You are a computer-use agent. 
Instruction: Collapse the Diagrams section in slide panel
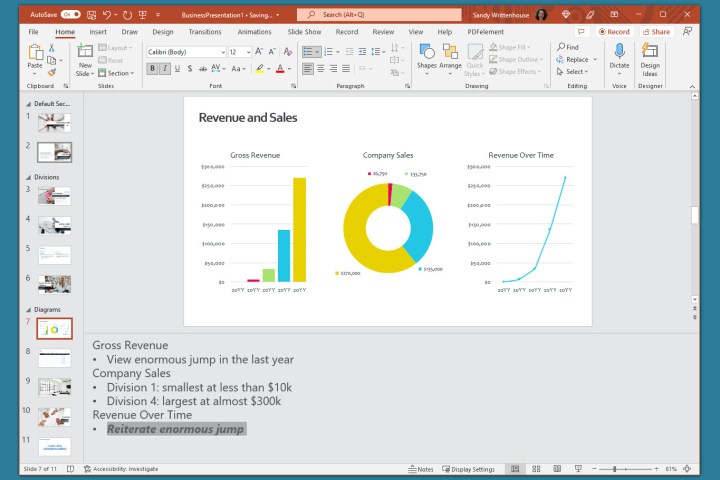pos(28,310)
